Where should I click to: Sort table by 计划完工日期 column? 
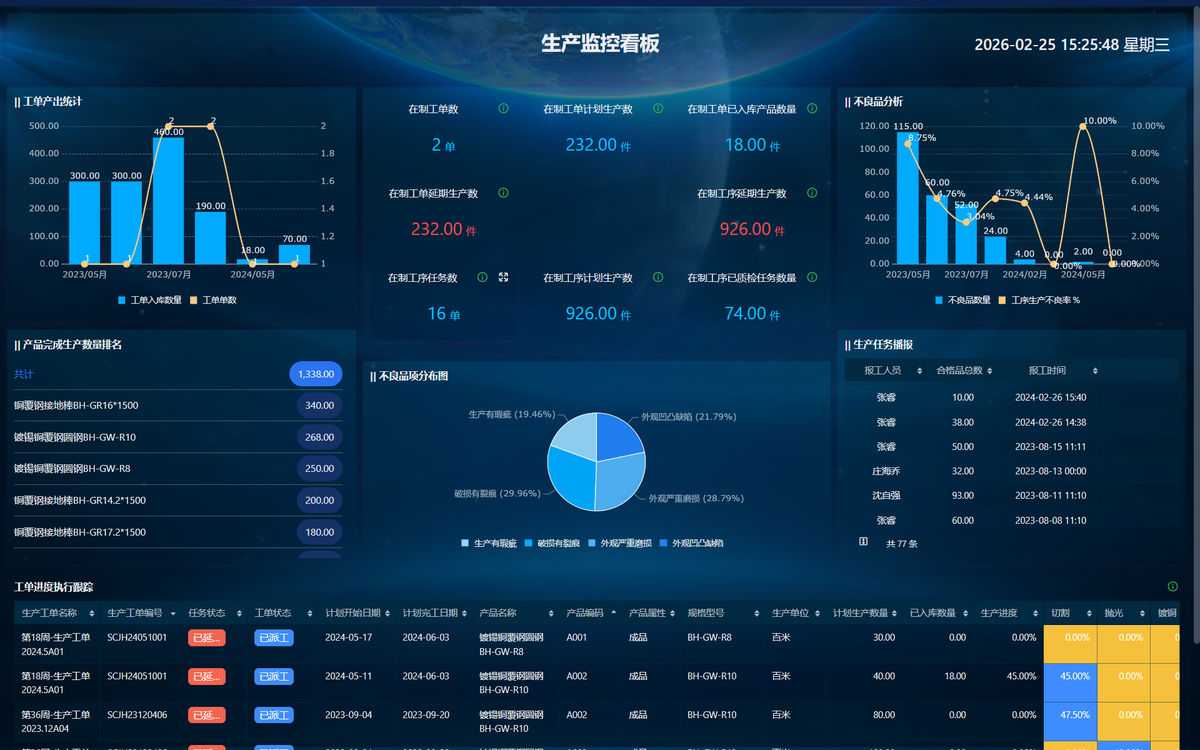point(465,613)
